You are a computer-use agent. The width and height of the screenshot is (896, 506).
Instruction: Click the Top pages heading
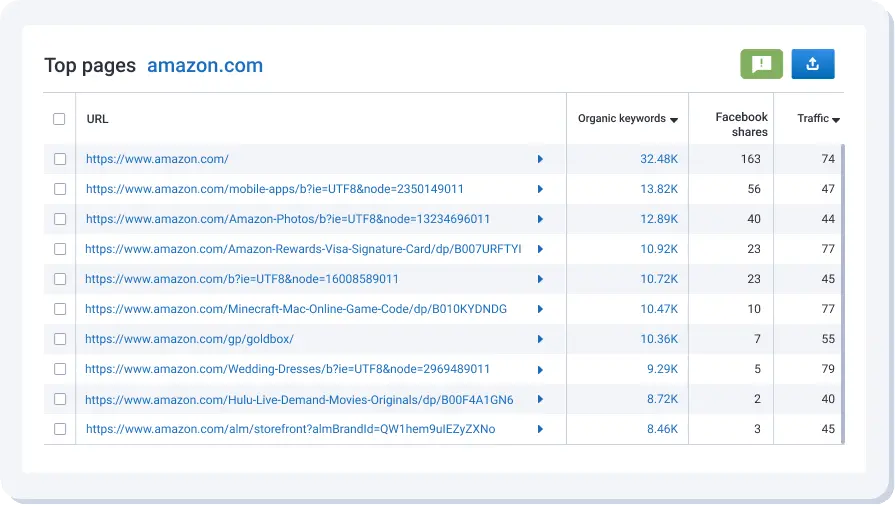coord(90,66)
